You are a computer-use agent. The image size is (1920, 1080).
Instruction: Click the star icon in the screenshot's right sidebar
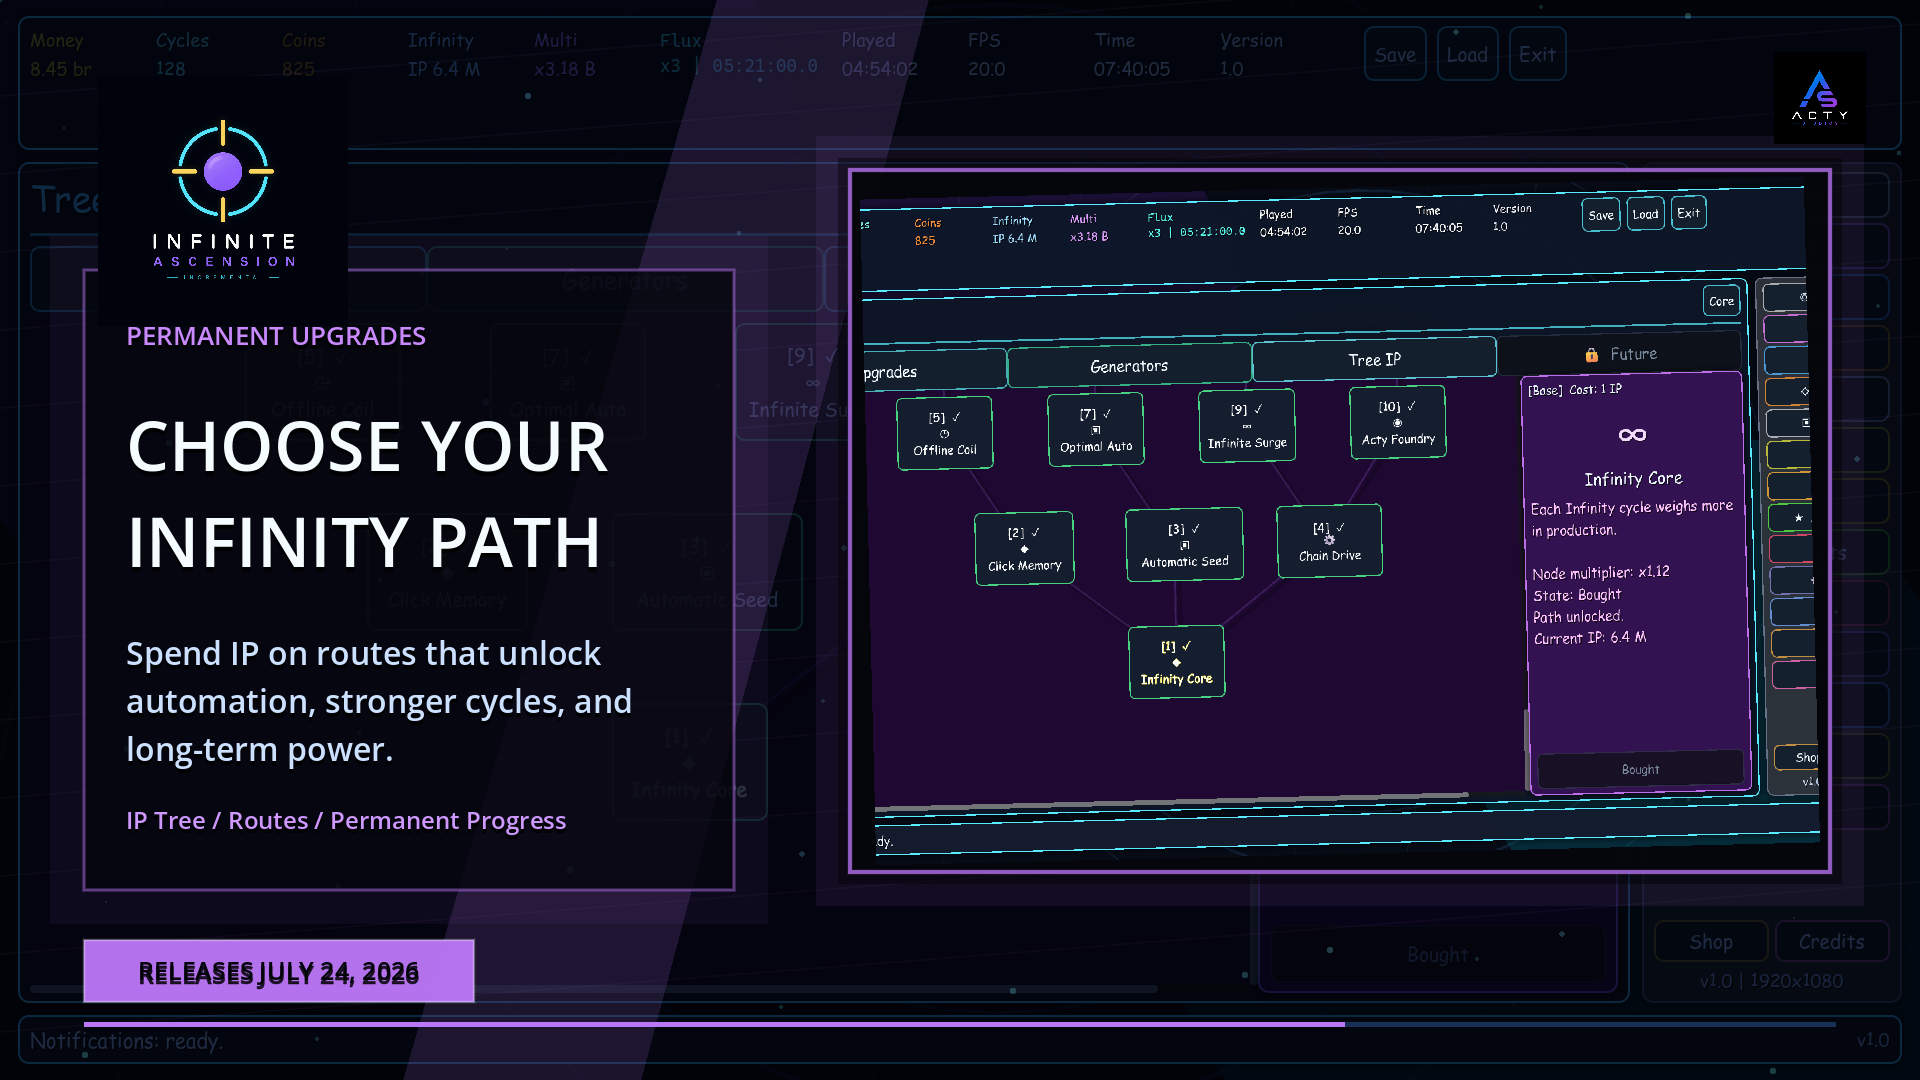click(x=1798, y=517)
